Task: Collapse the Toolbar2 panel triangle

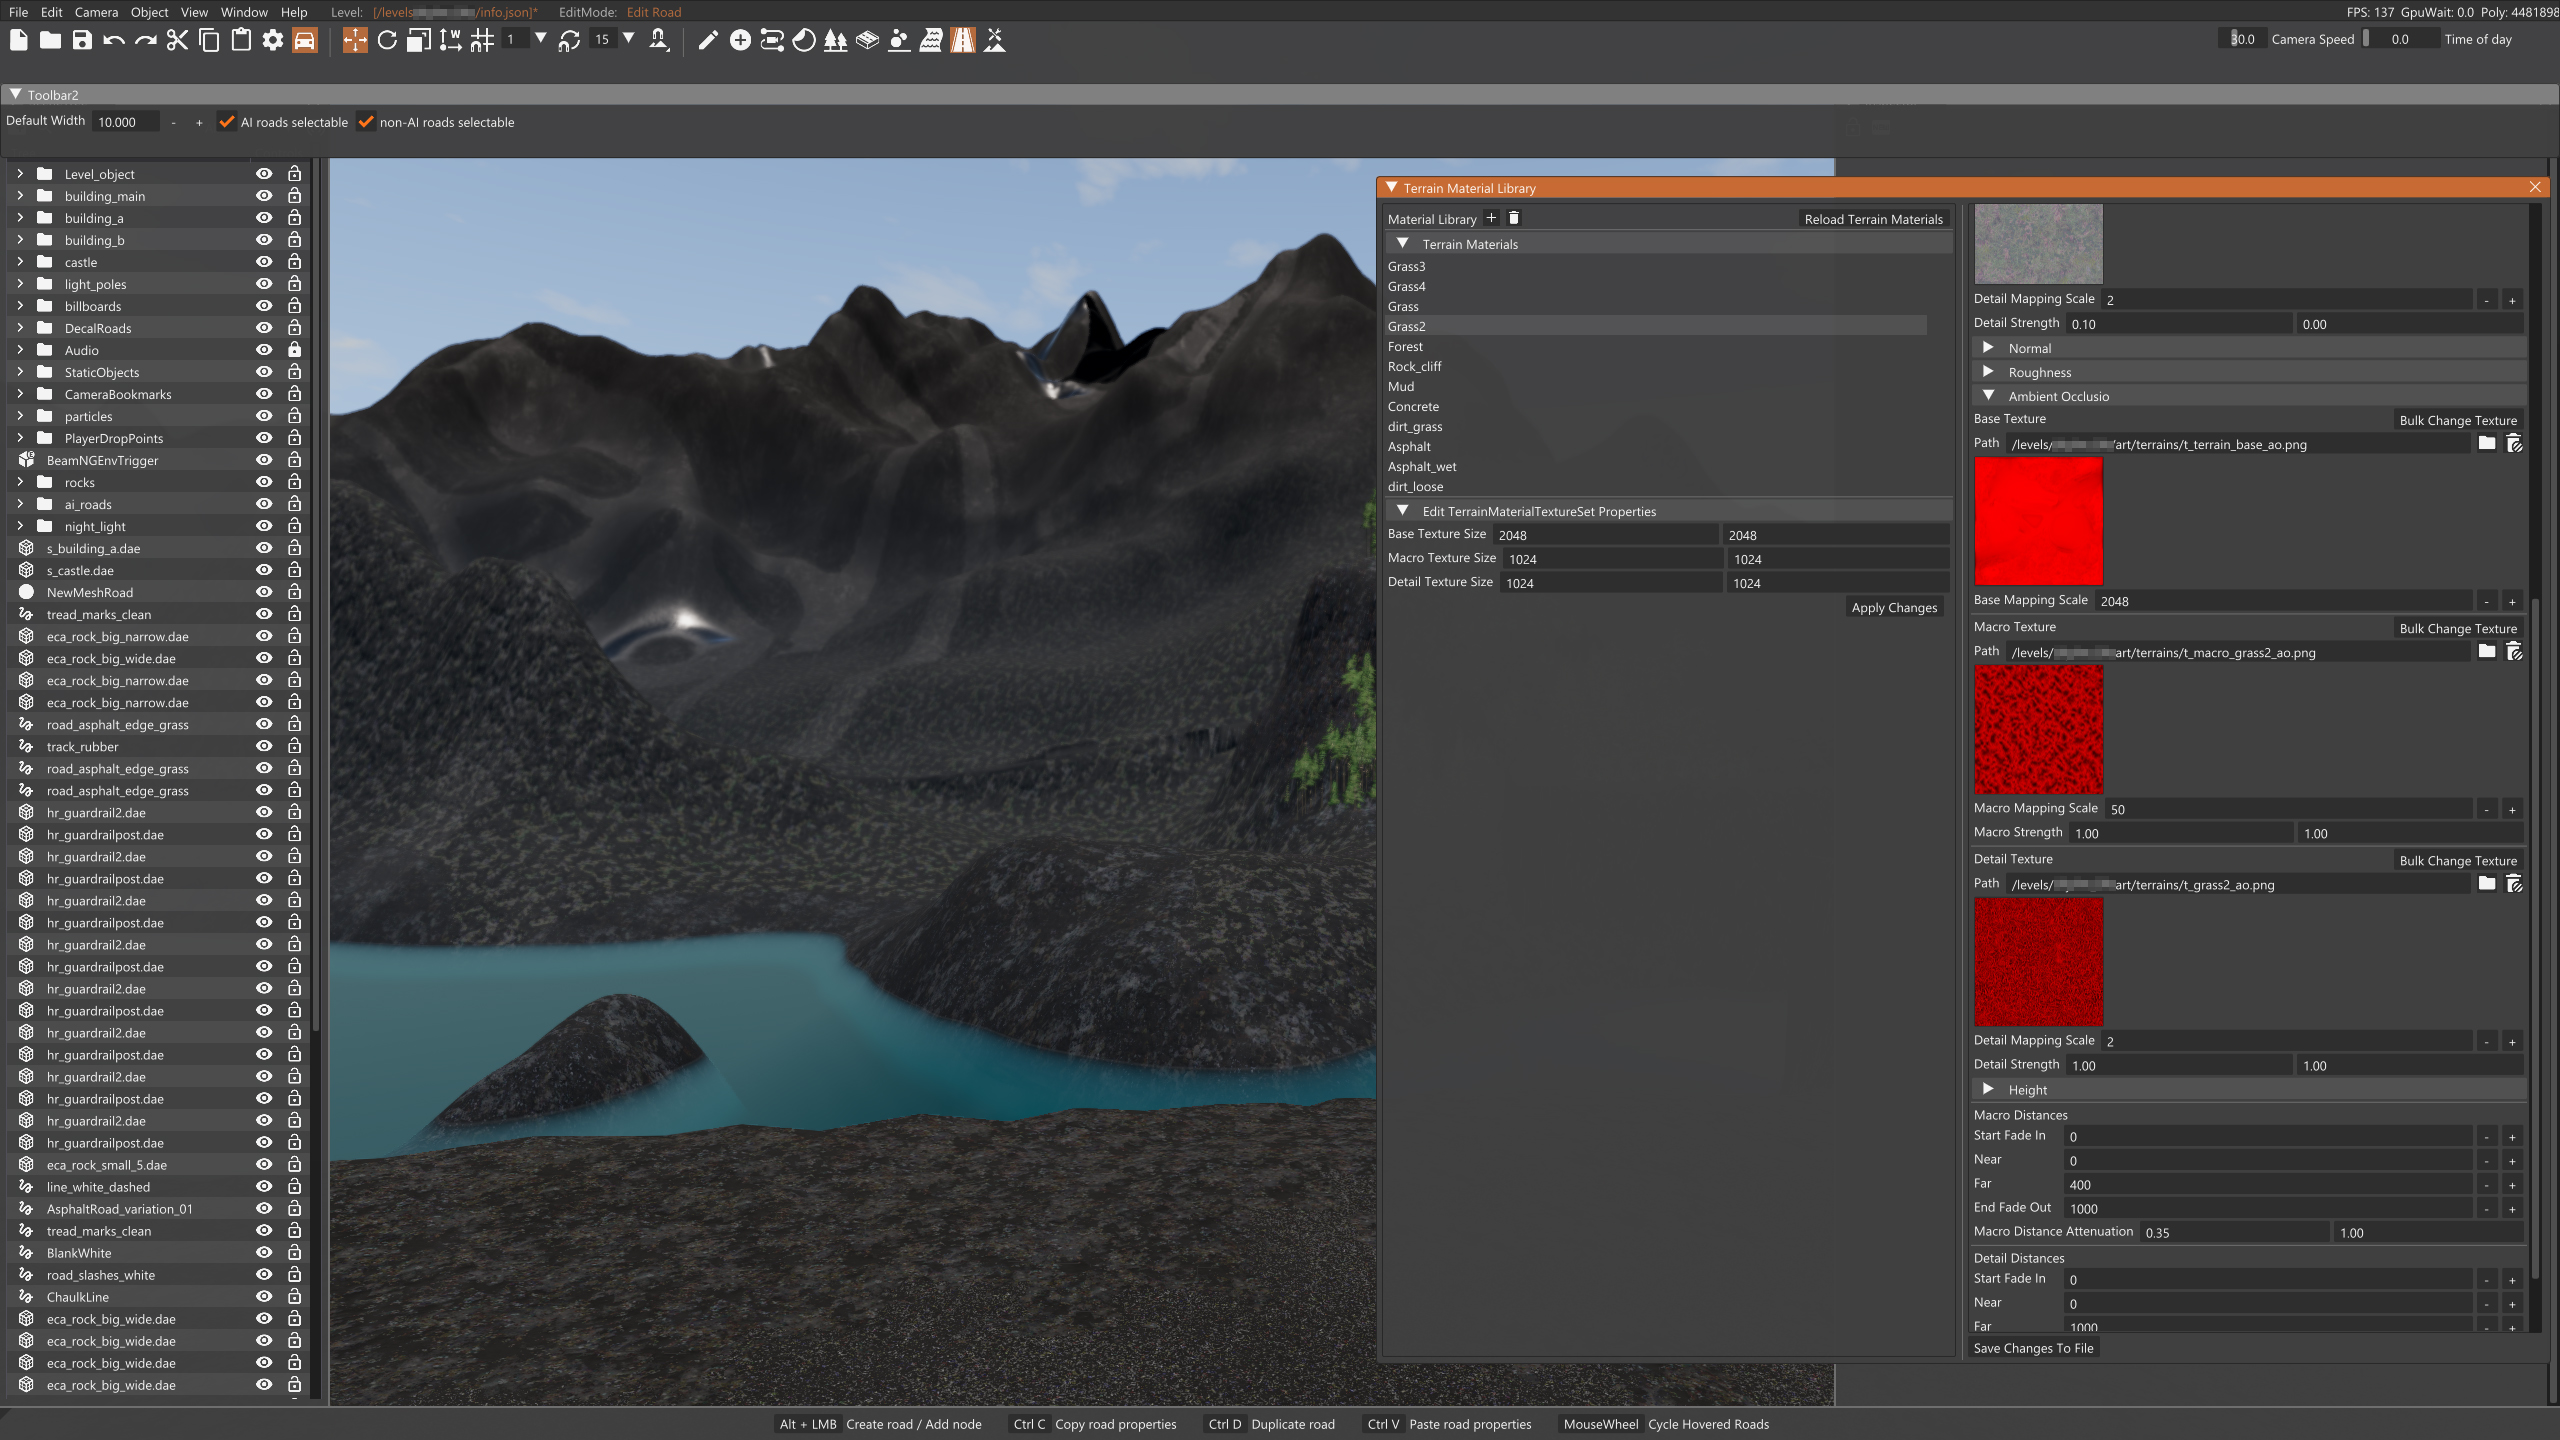Action: pyautogui.click(x=15, y=94)
